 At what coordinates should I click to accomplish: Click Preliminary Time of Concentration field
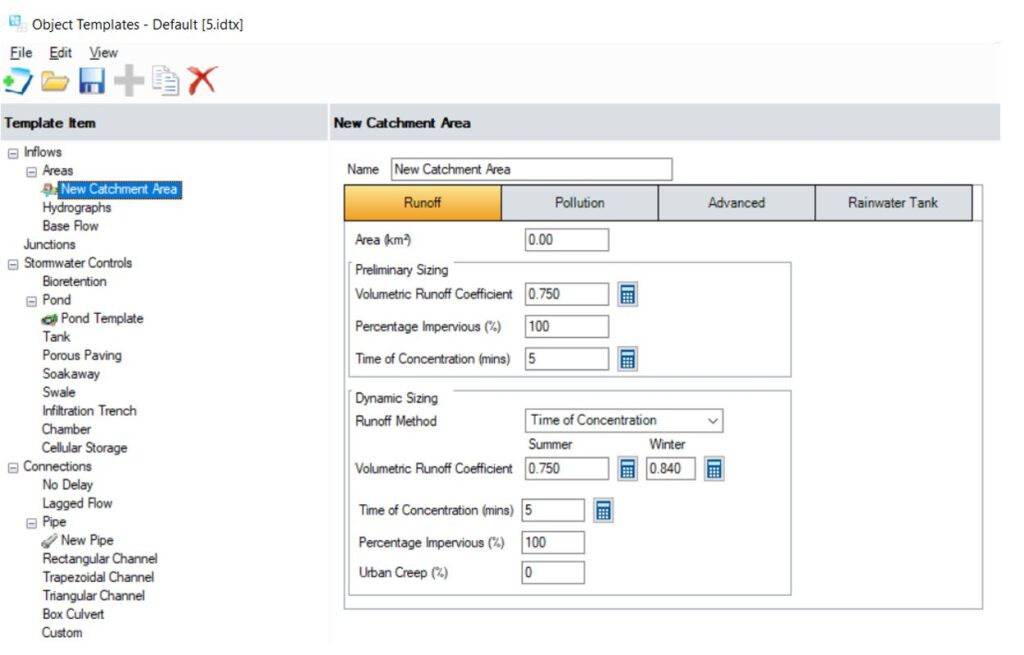[567, 359]
